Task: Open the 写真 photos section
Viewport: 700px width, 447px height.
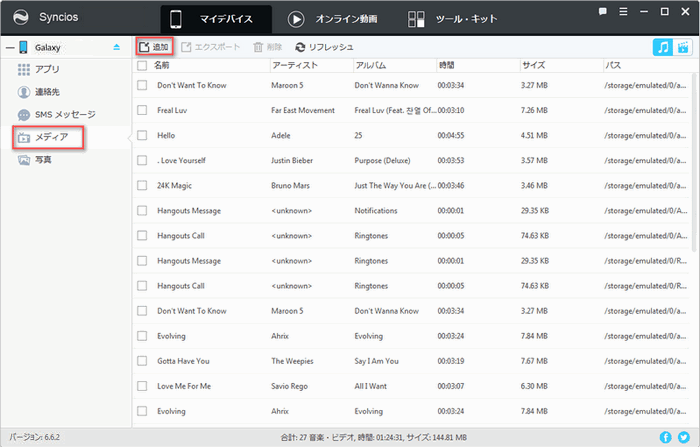Action: tap(34, 160)
